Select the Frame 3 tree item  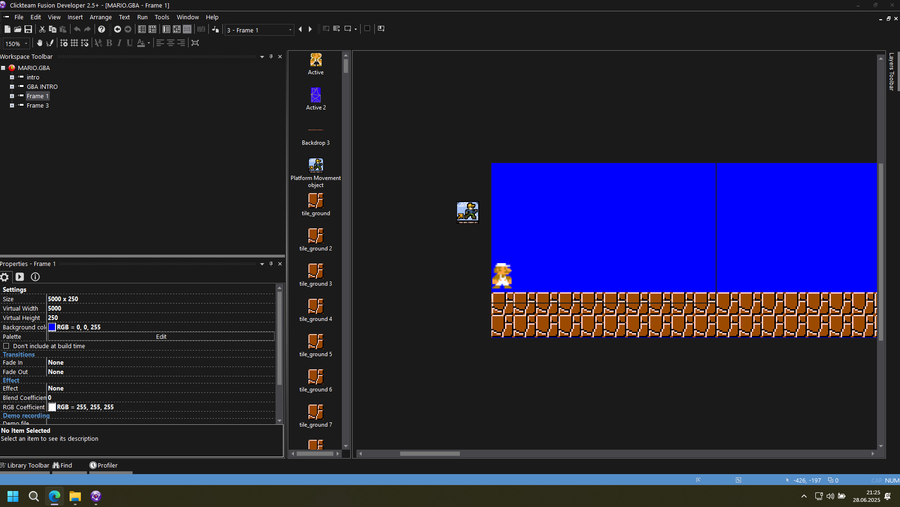(37, 106)
